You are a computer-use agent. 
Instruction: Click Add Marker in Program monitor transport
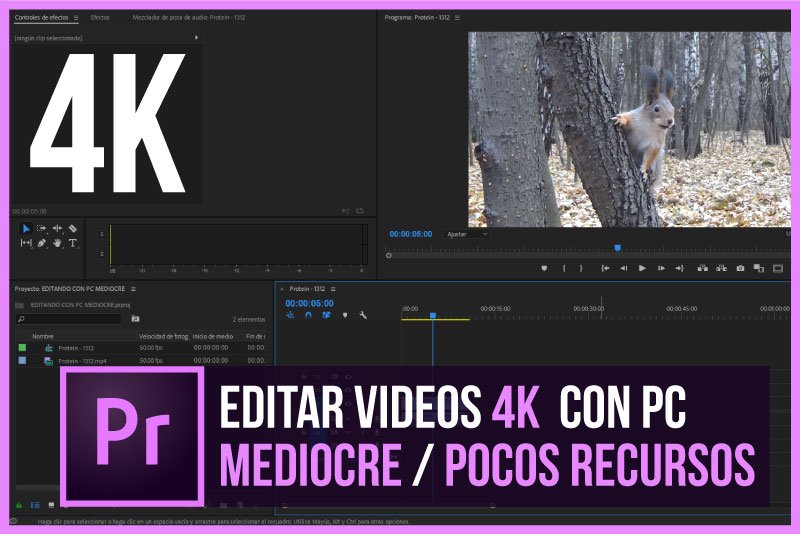544,268
